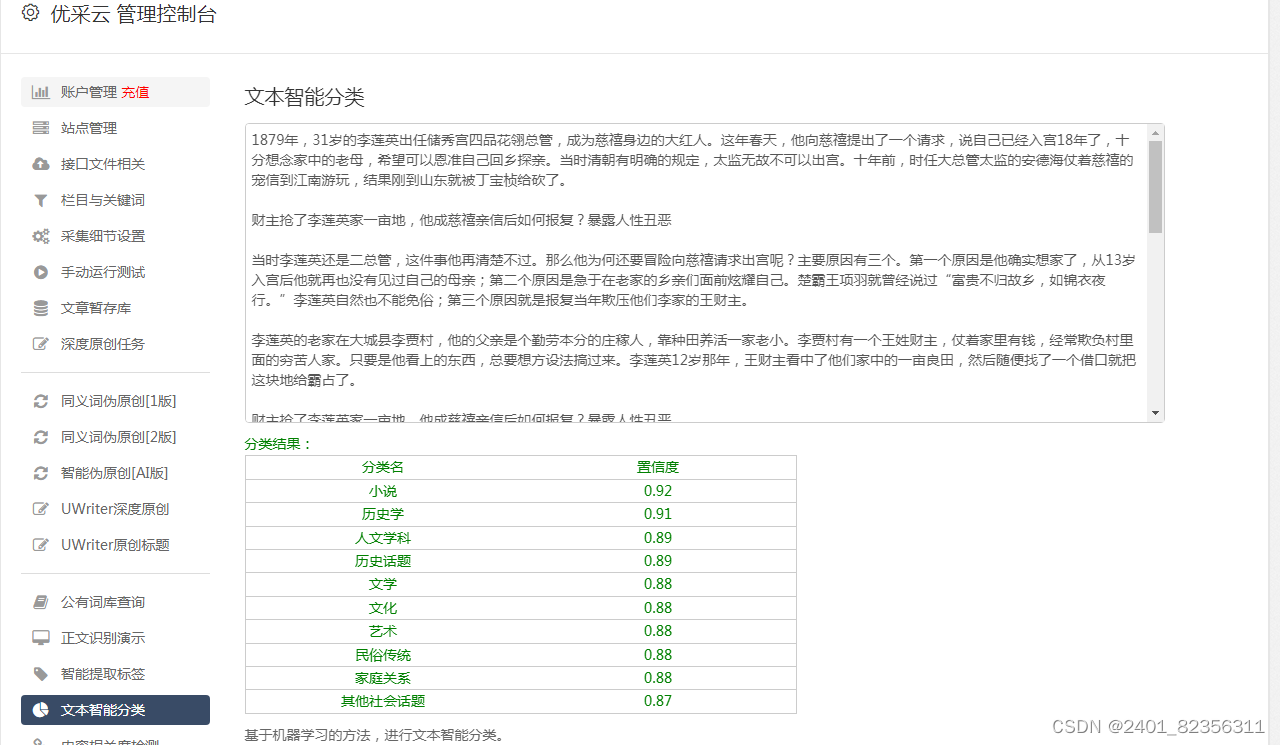Screen dimensions: 1280x745
Task: Click the cloud upload icon for 接口文件相关
Action: tap(41, 164)
